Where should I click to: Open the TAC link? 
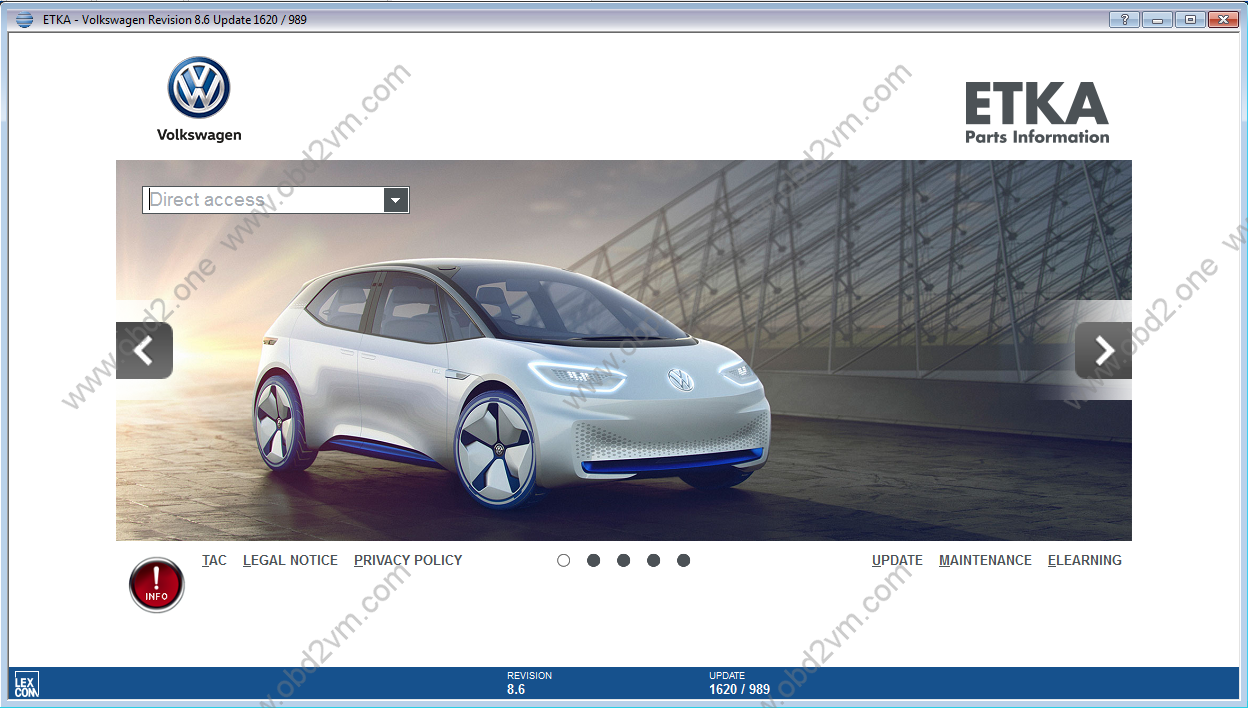(x=214, y=561)
